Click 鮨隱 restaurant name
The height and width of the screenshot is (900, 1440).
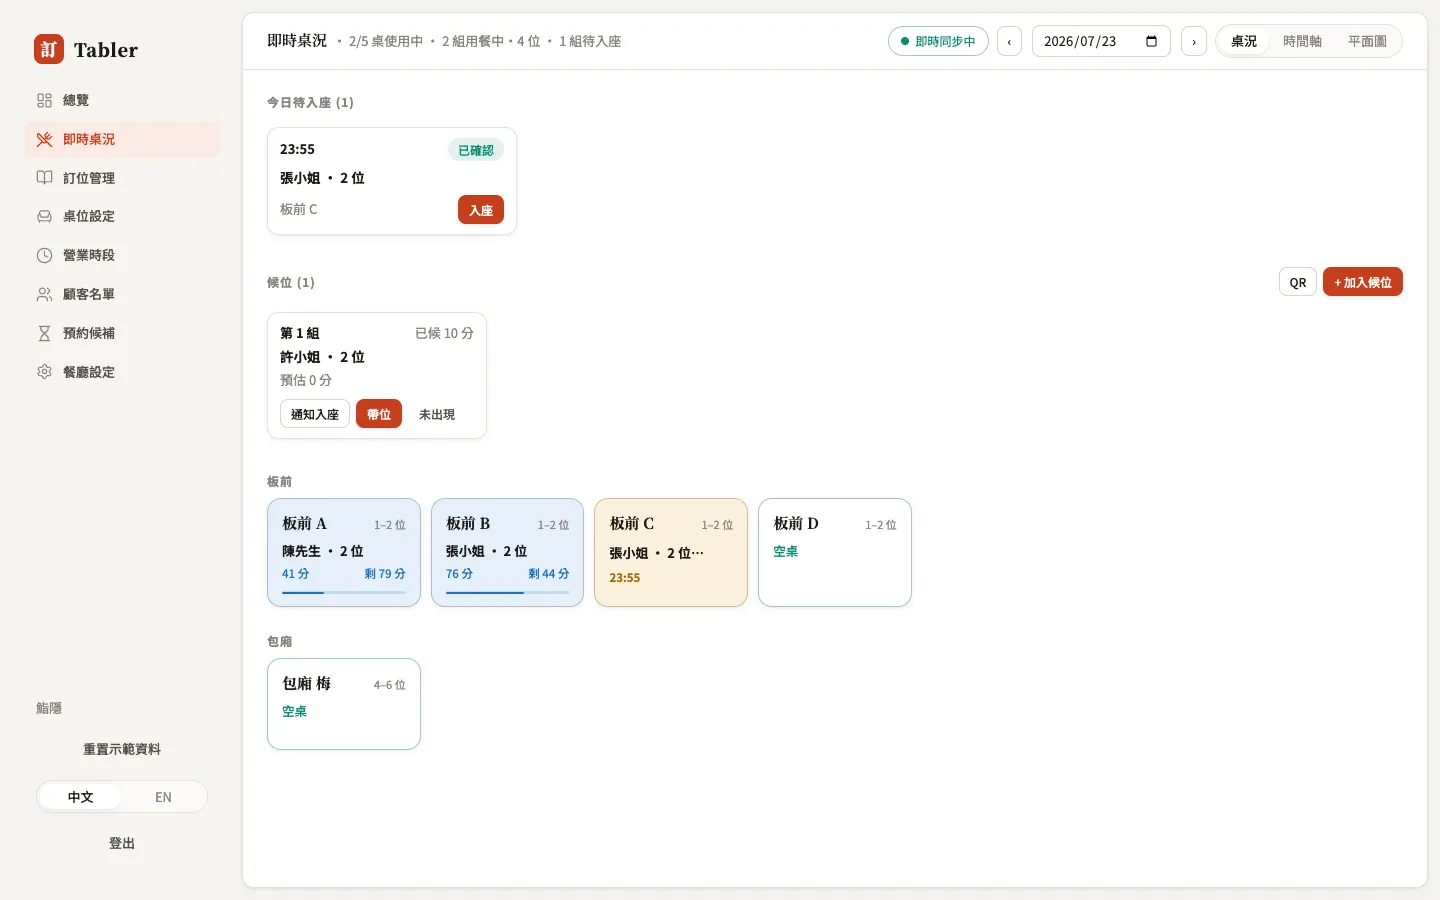coord(49,708)
